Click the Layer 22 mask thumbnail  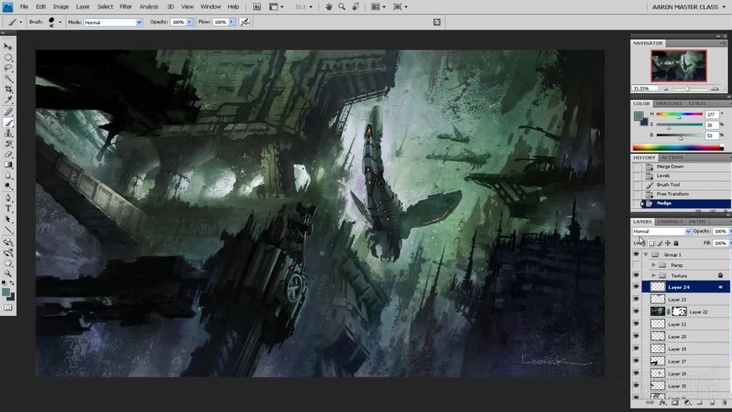[680, 312]
